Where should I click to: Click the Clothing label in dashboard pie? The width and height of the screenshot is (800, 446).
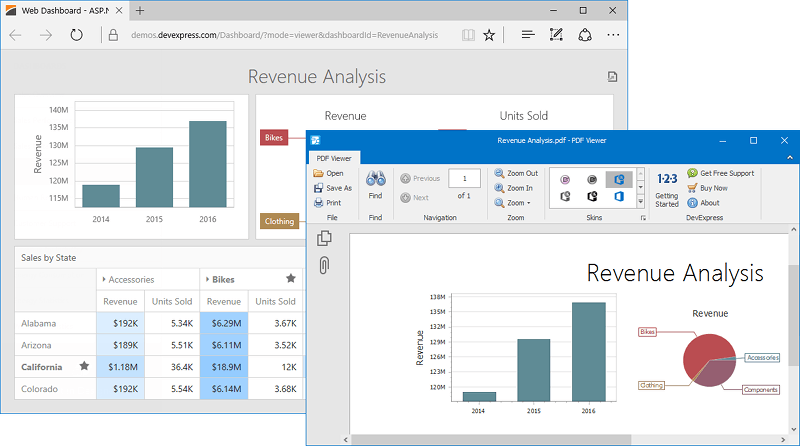coord(280,221)
